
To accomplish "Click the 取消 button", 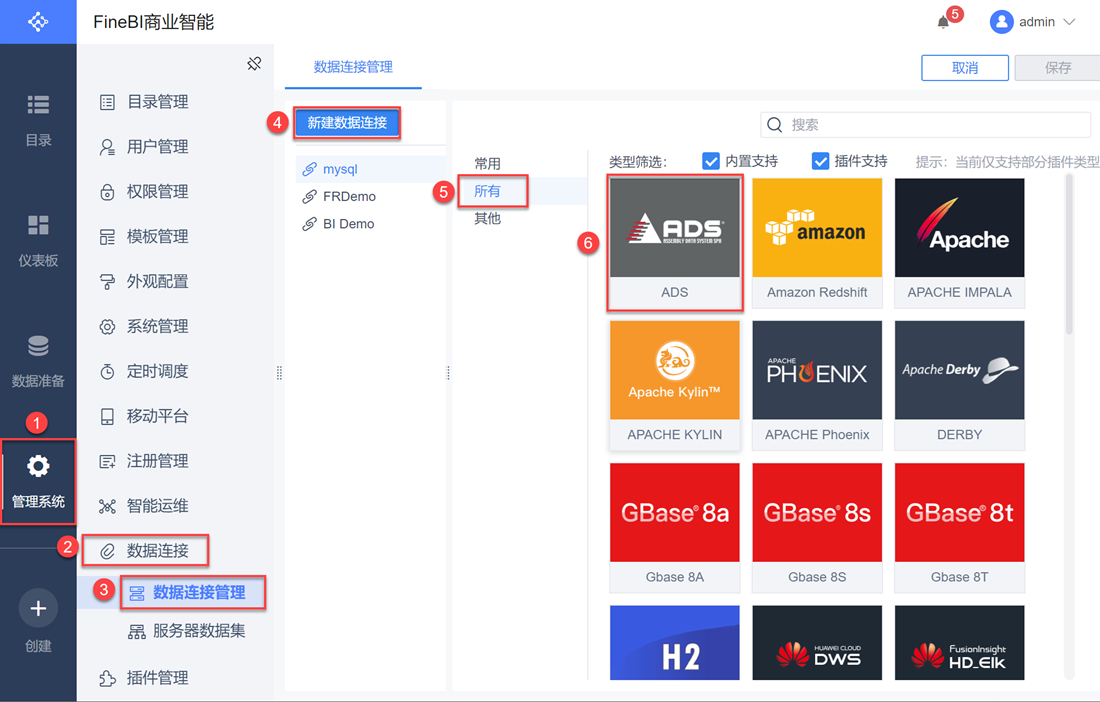I will tap(965, 67).
